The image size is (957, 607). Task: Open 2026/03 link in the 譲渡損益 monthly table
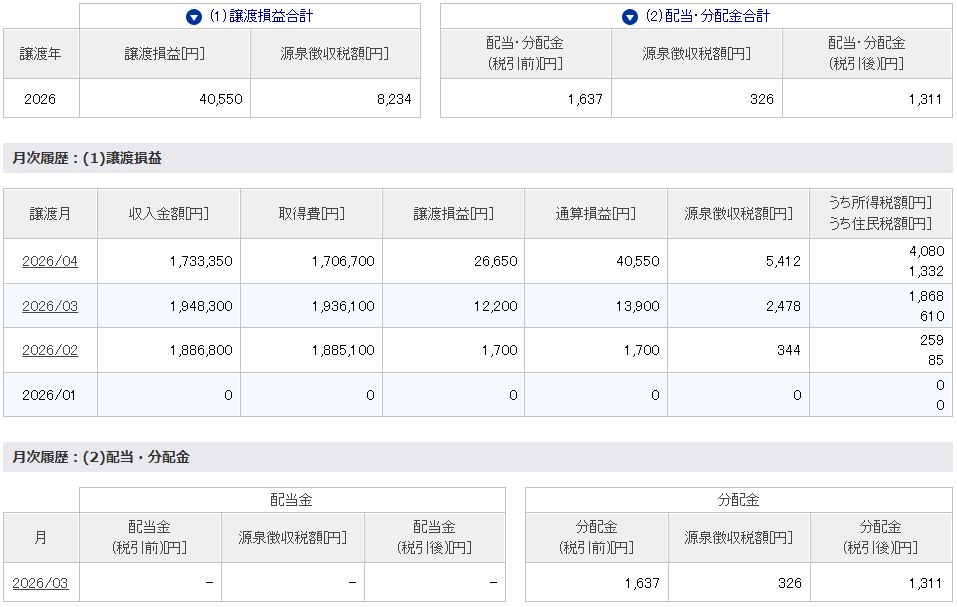50,306
